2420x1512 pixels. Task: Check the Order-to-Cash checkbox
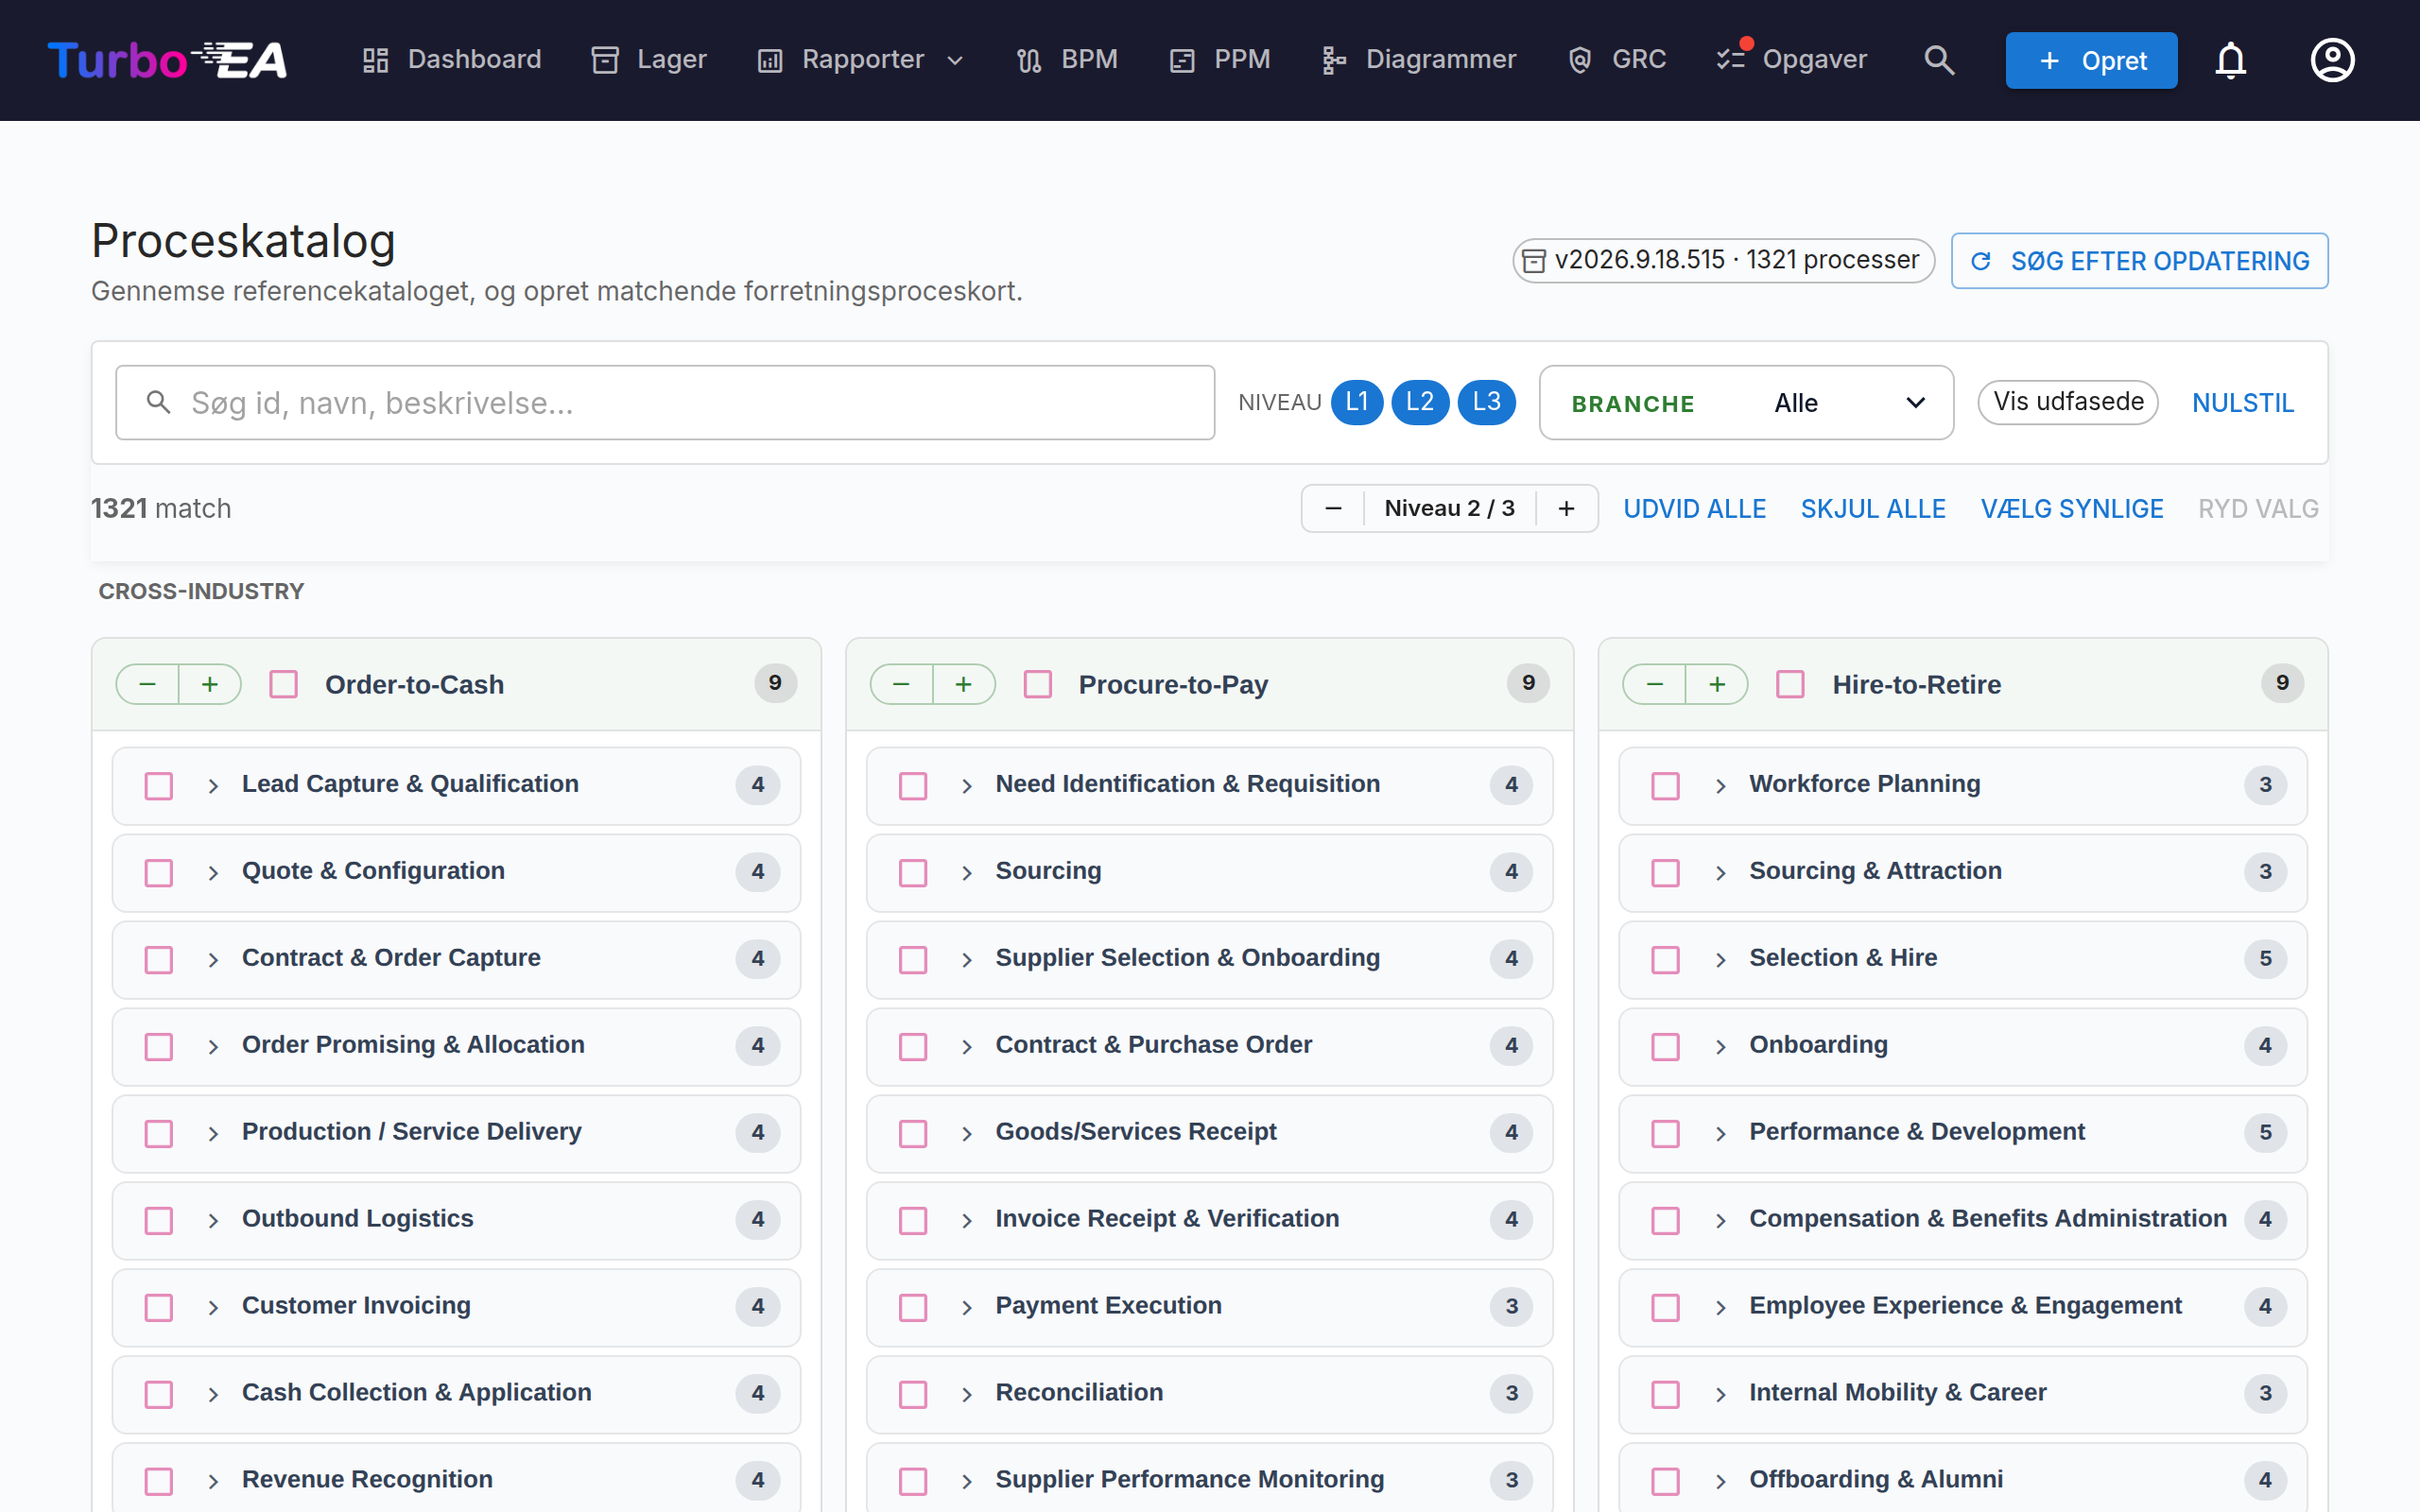click(x=284, y=684)
